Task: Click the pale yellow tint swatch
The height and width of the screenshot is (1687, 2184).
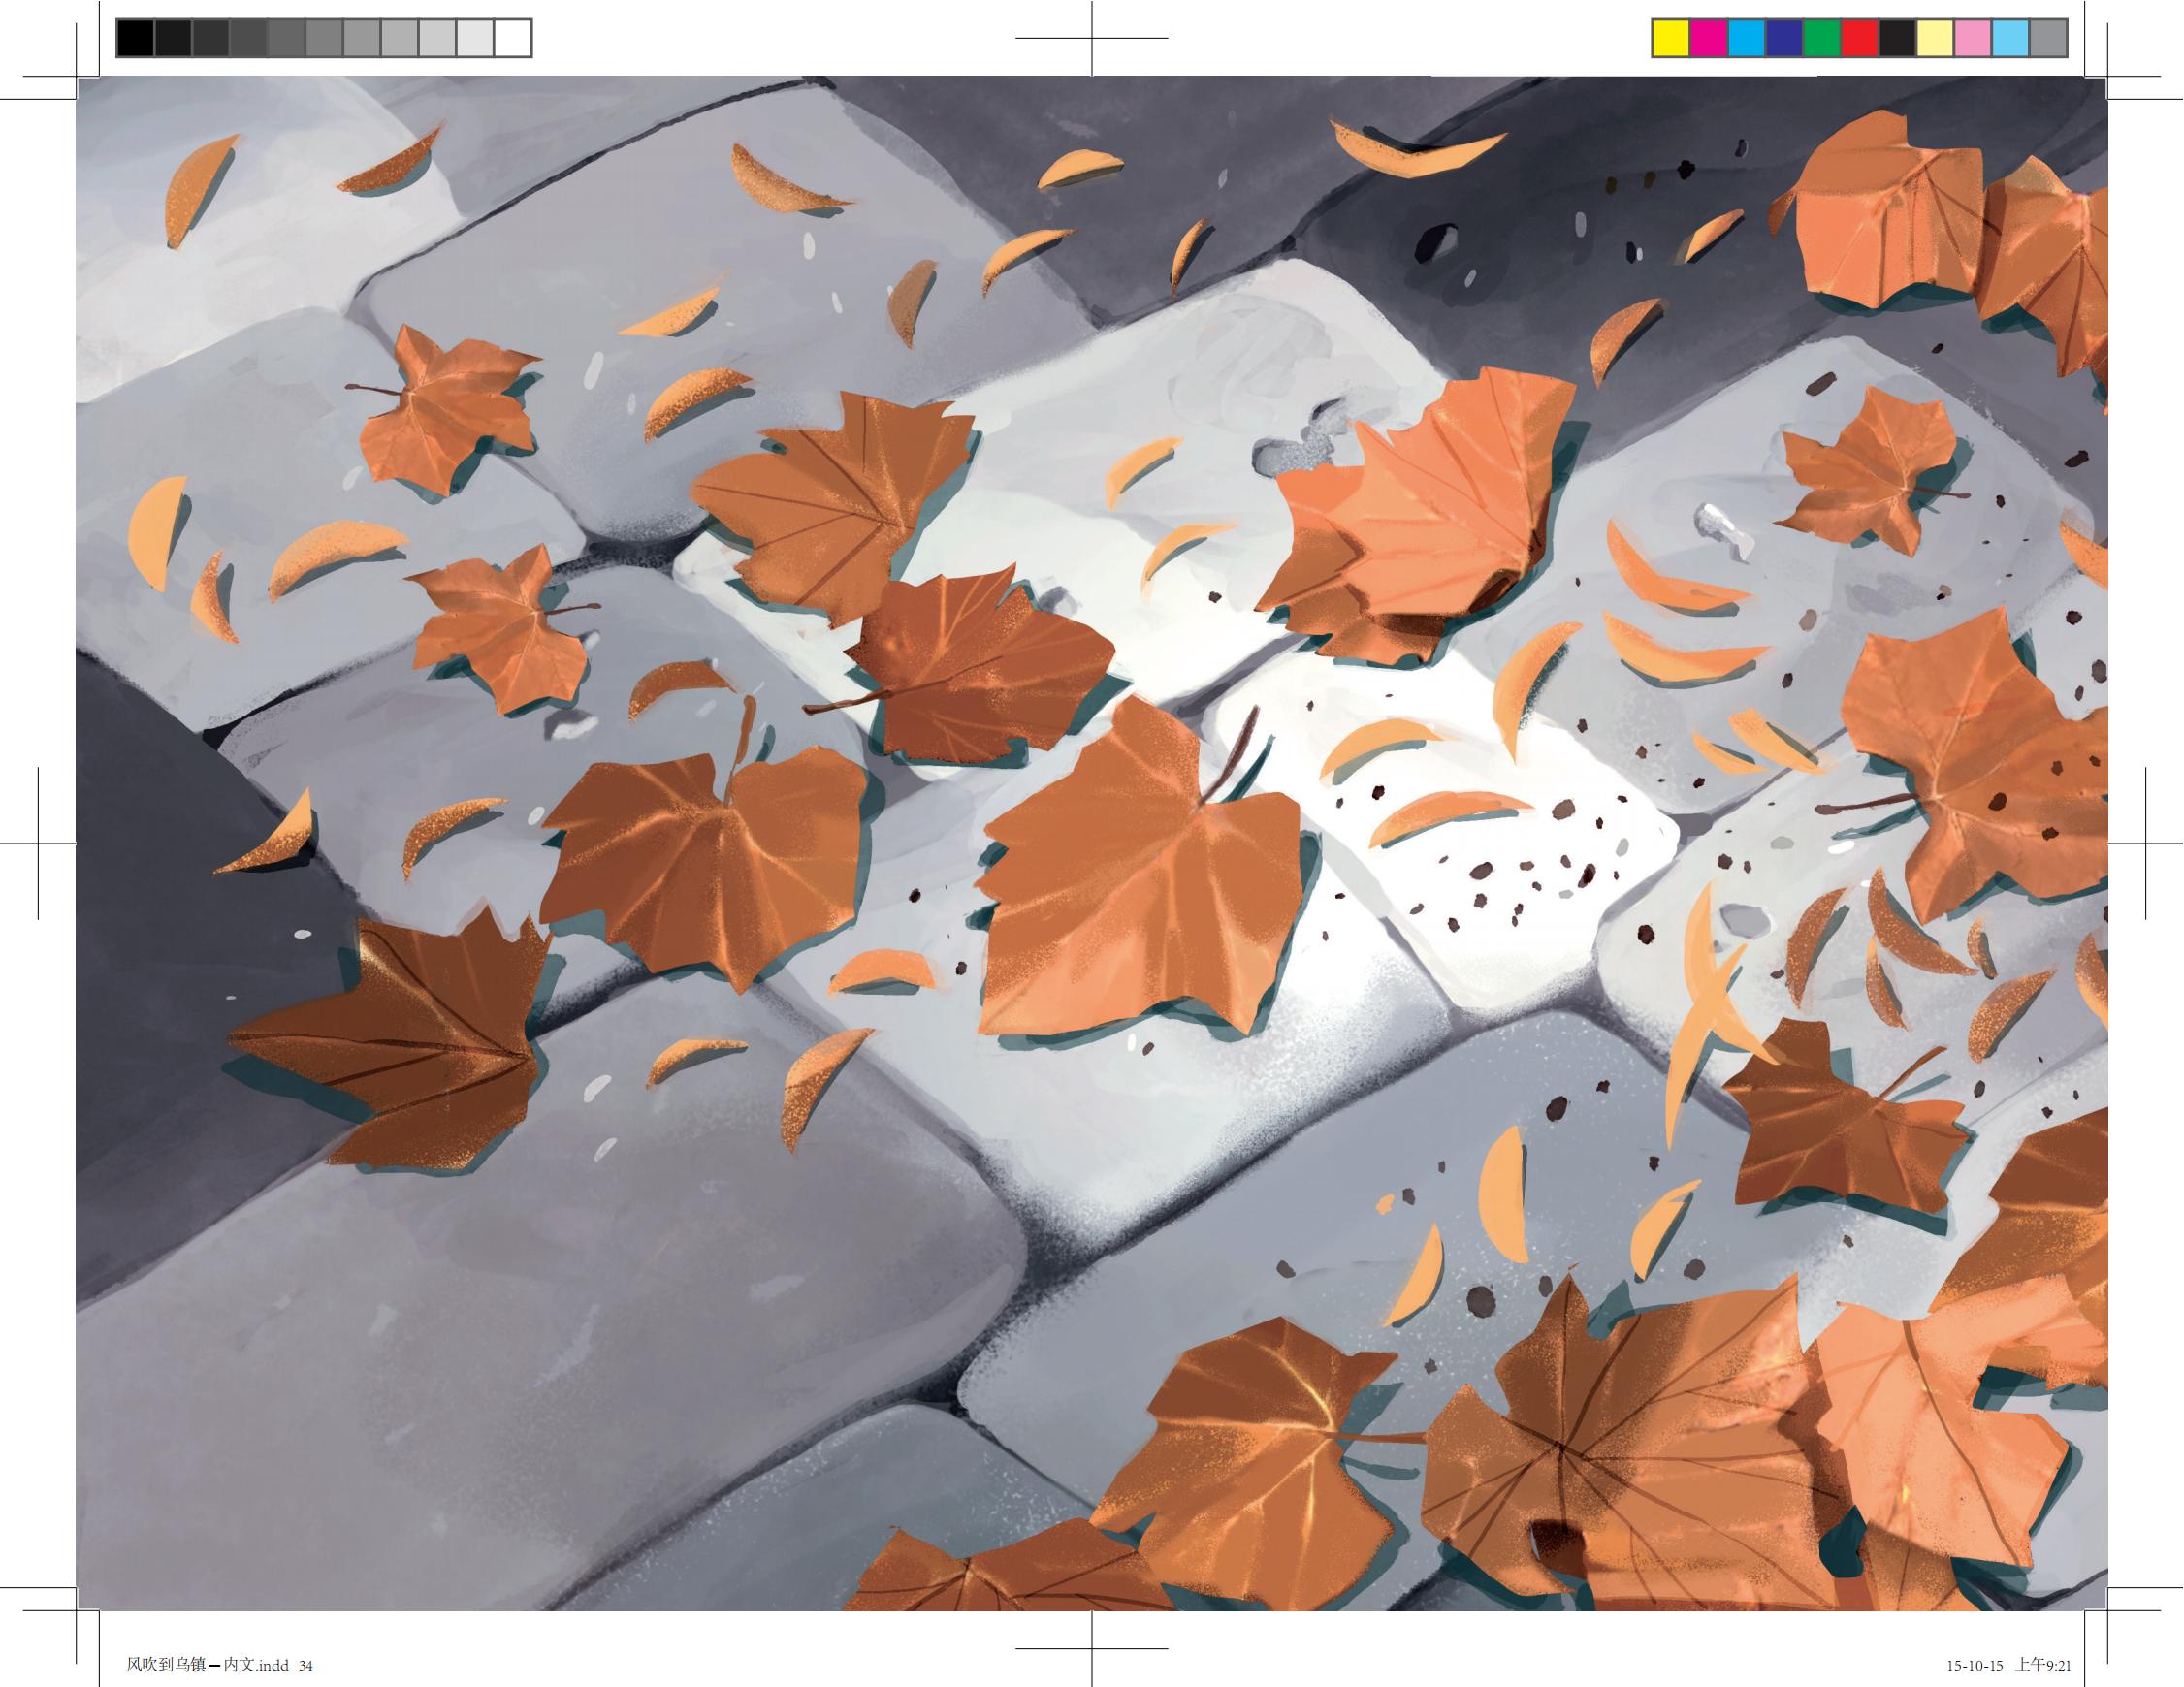Action: [1936, 38]
